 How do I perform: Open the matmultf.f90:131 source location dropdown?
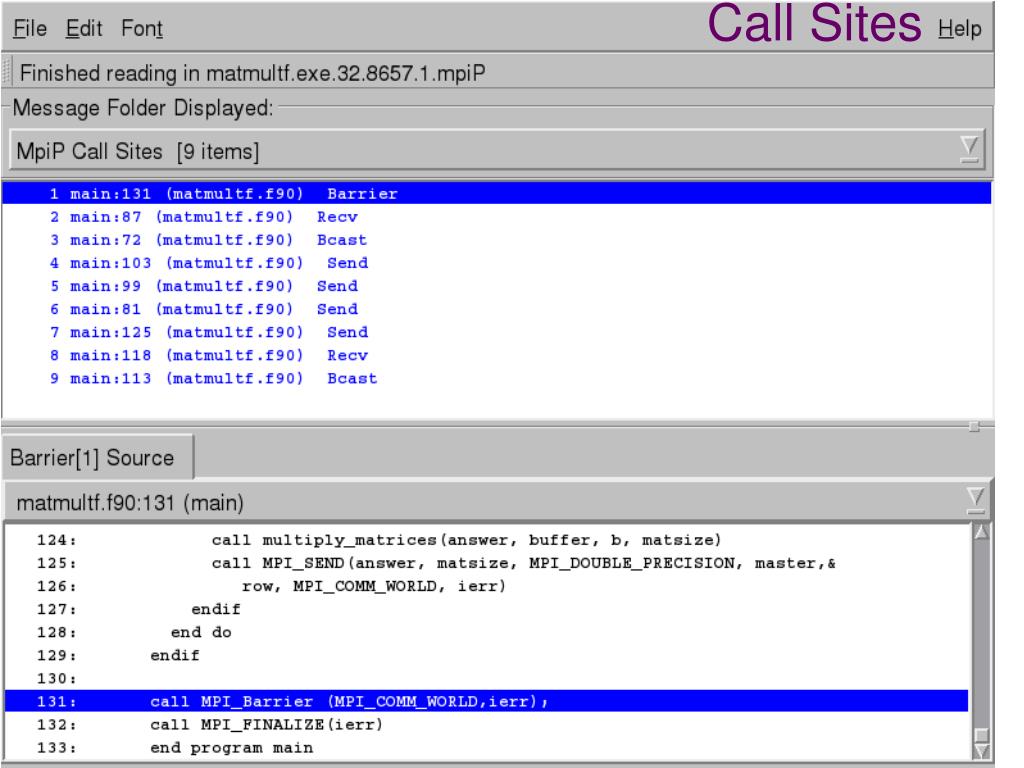480,499
